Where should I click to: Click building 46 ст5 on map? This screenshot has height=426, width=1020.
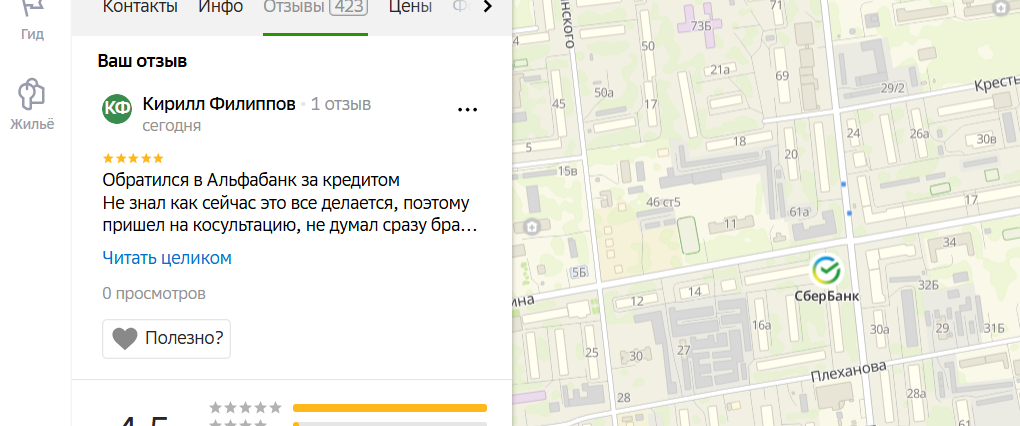click(663, 202)
